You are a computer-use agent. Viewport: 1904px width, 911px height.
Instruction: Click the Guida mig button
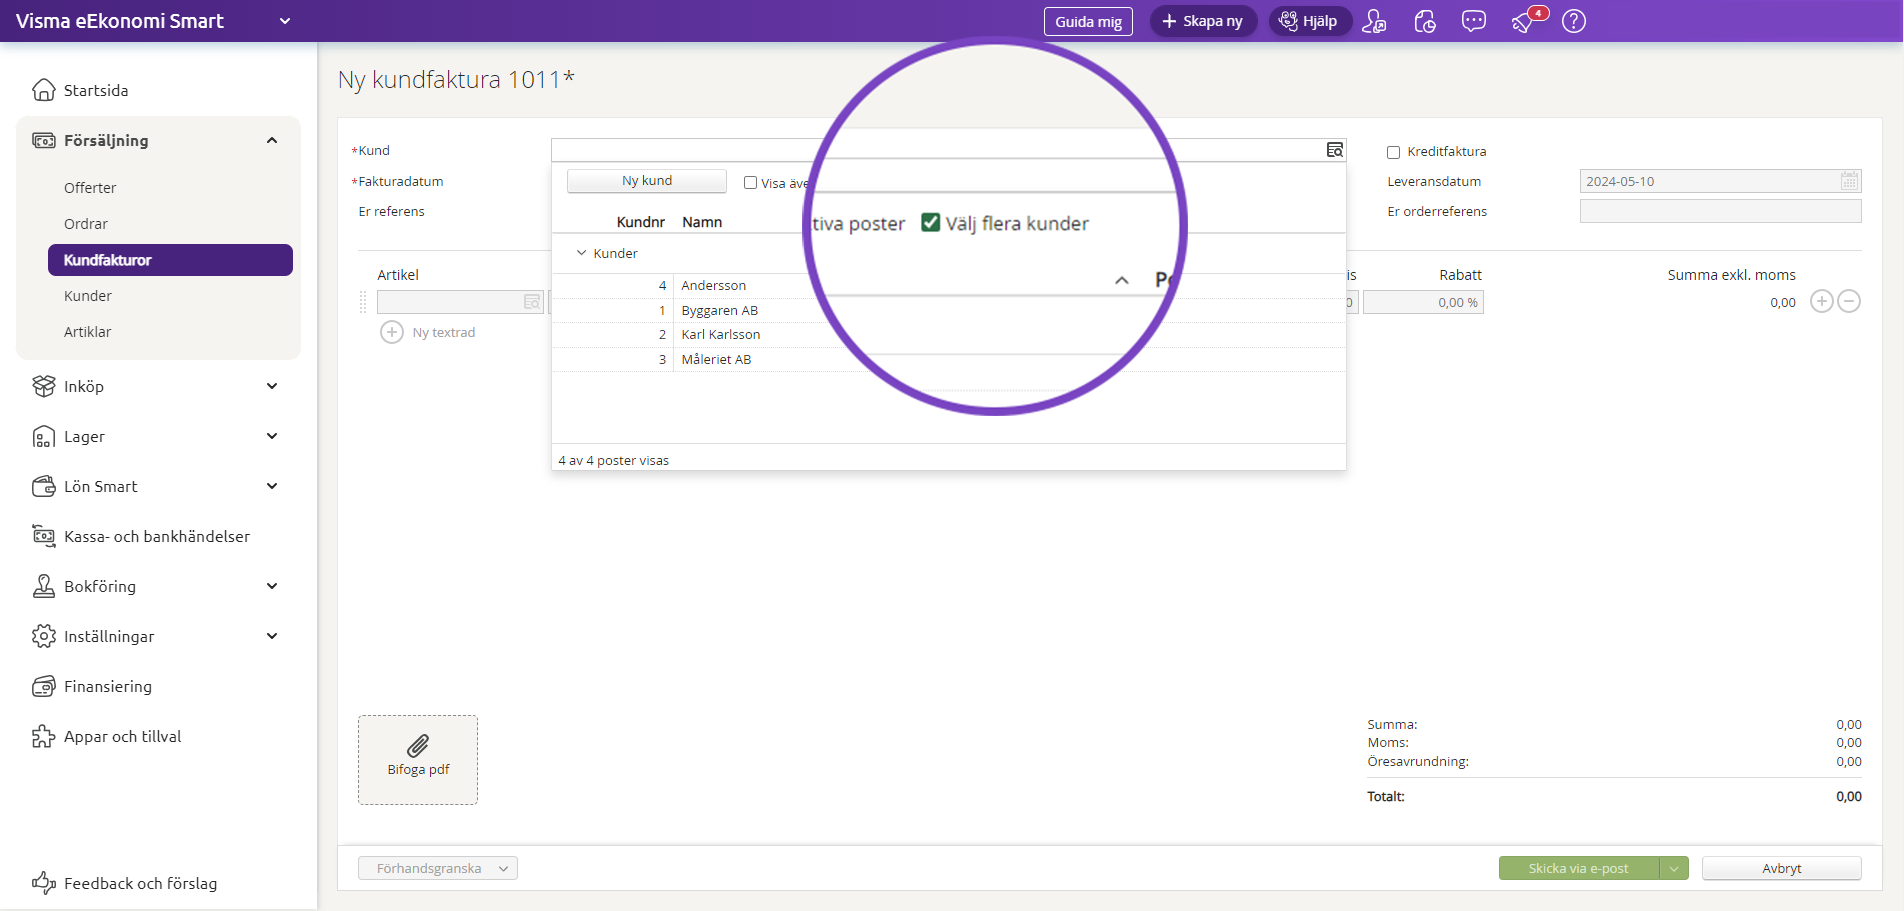[1088, 21]
